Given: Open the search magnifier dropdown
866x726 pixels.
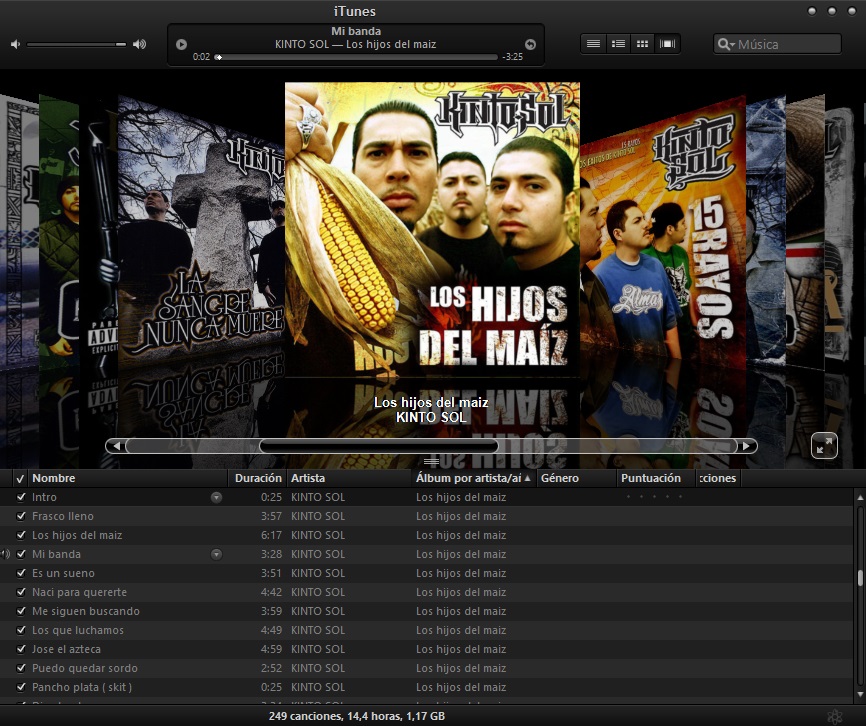Looking at the screenshot, I should [x=726, y=44].
